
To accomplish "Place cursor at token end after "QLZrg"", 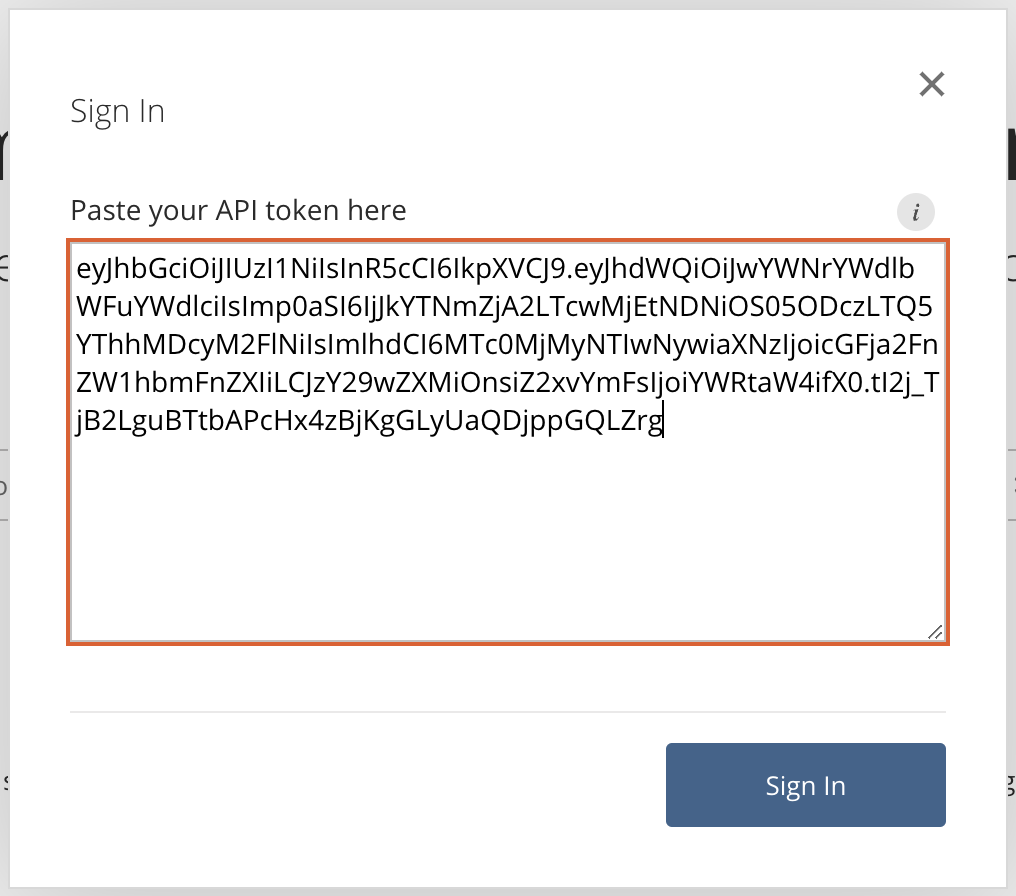I will (663, 422).
